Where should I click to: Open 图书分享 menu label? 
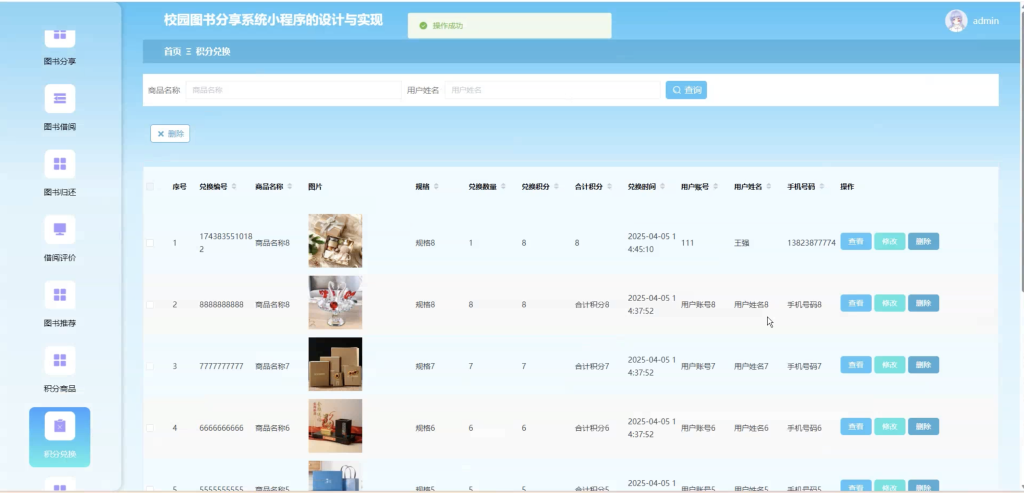59,61
